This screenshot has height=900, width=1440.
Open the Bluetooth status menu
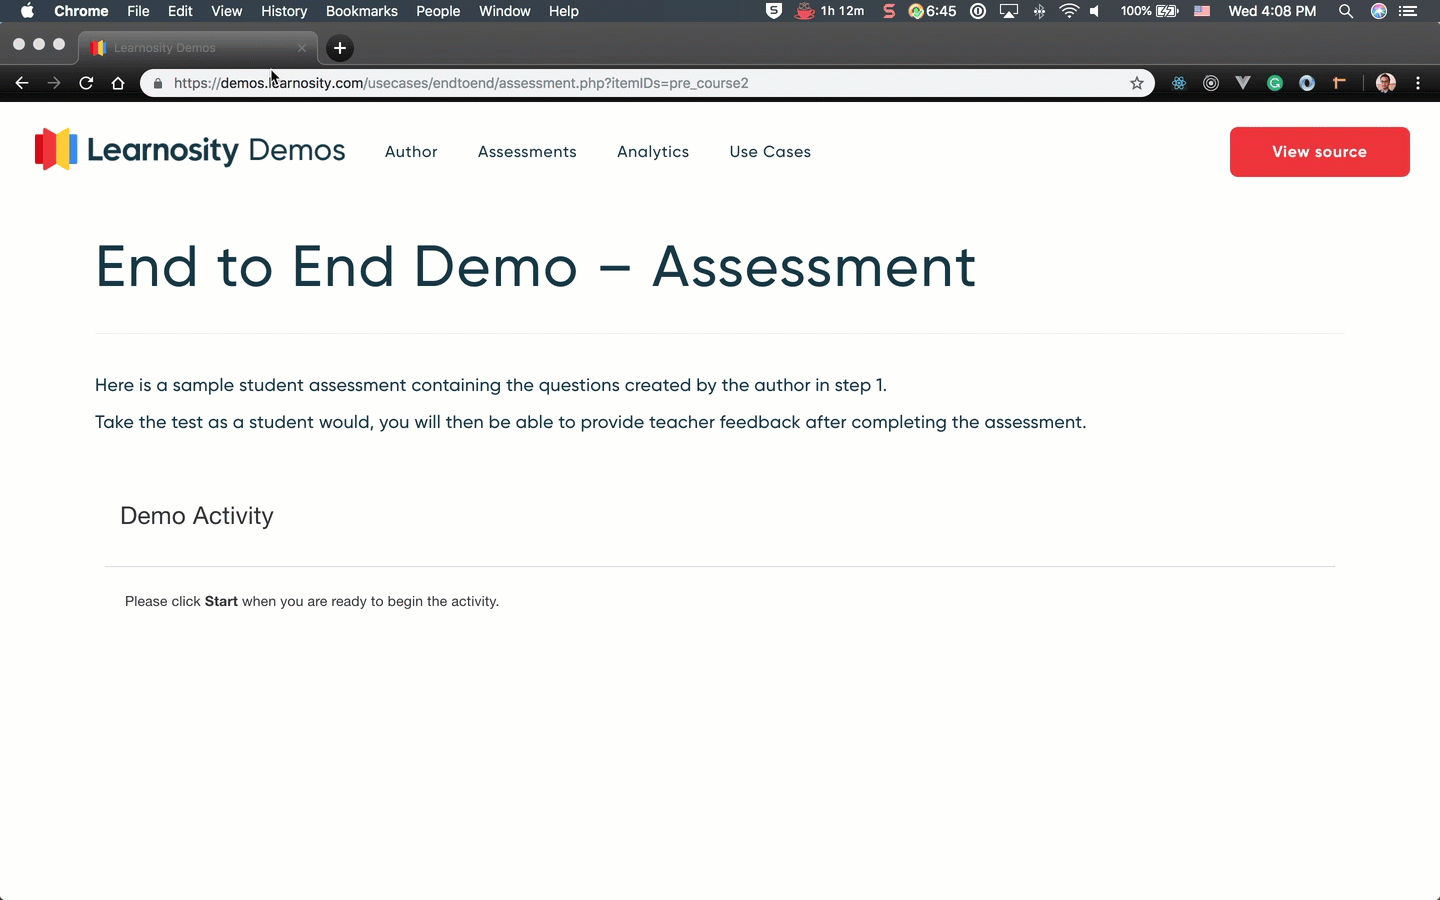(1040, 11)
